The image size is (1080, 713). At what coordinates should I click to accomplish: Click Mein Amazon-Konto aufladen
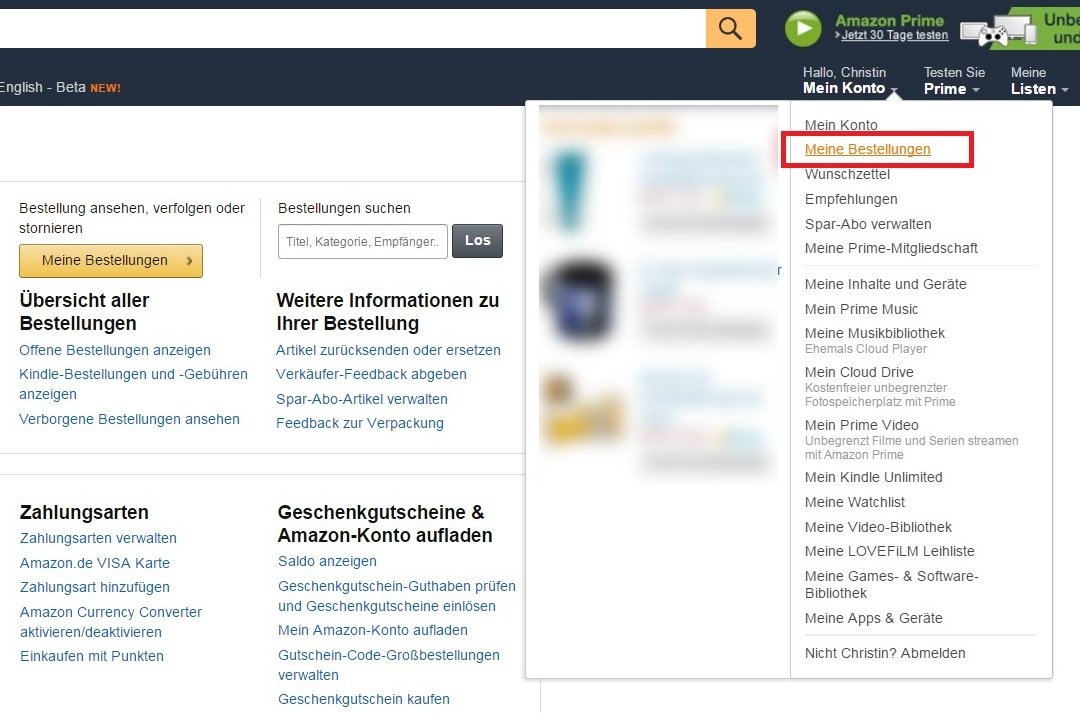point(373,630)
